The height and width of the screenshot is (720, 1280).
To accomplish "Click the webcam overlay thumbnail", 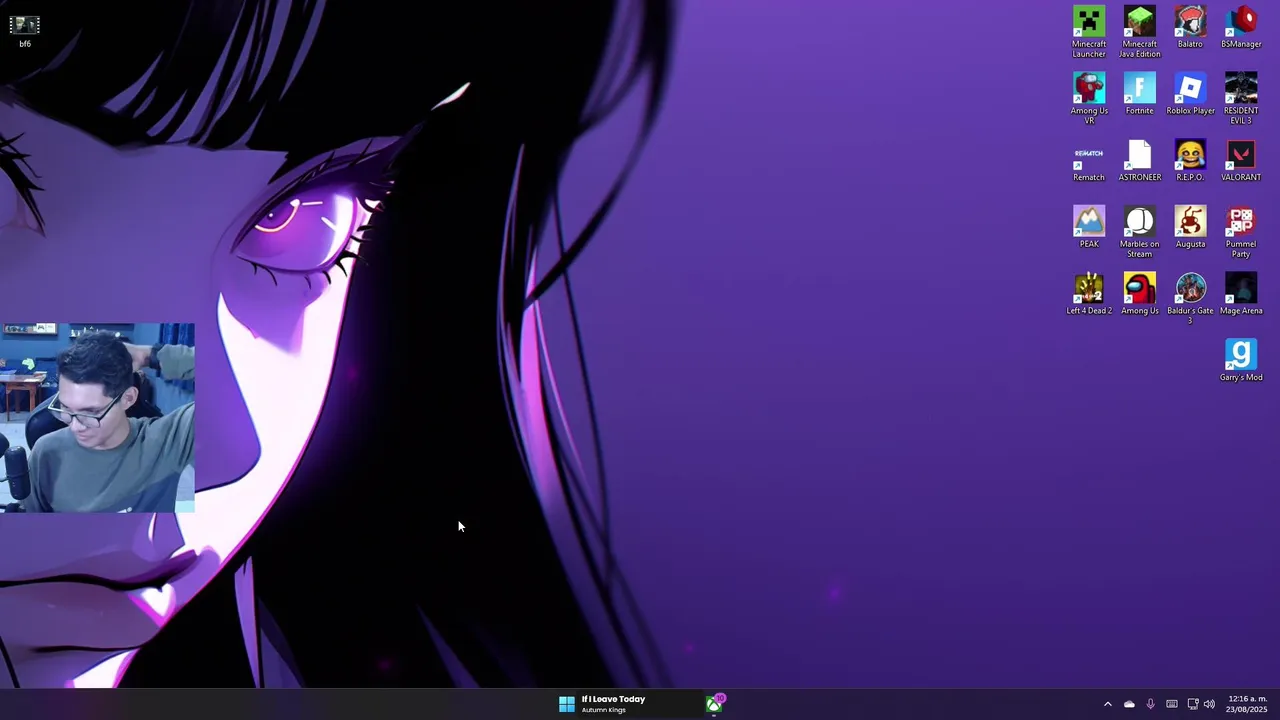I will coord(97,417).
